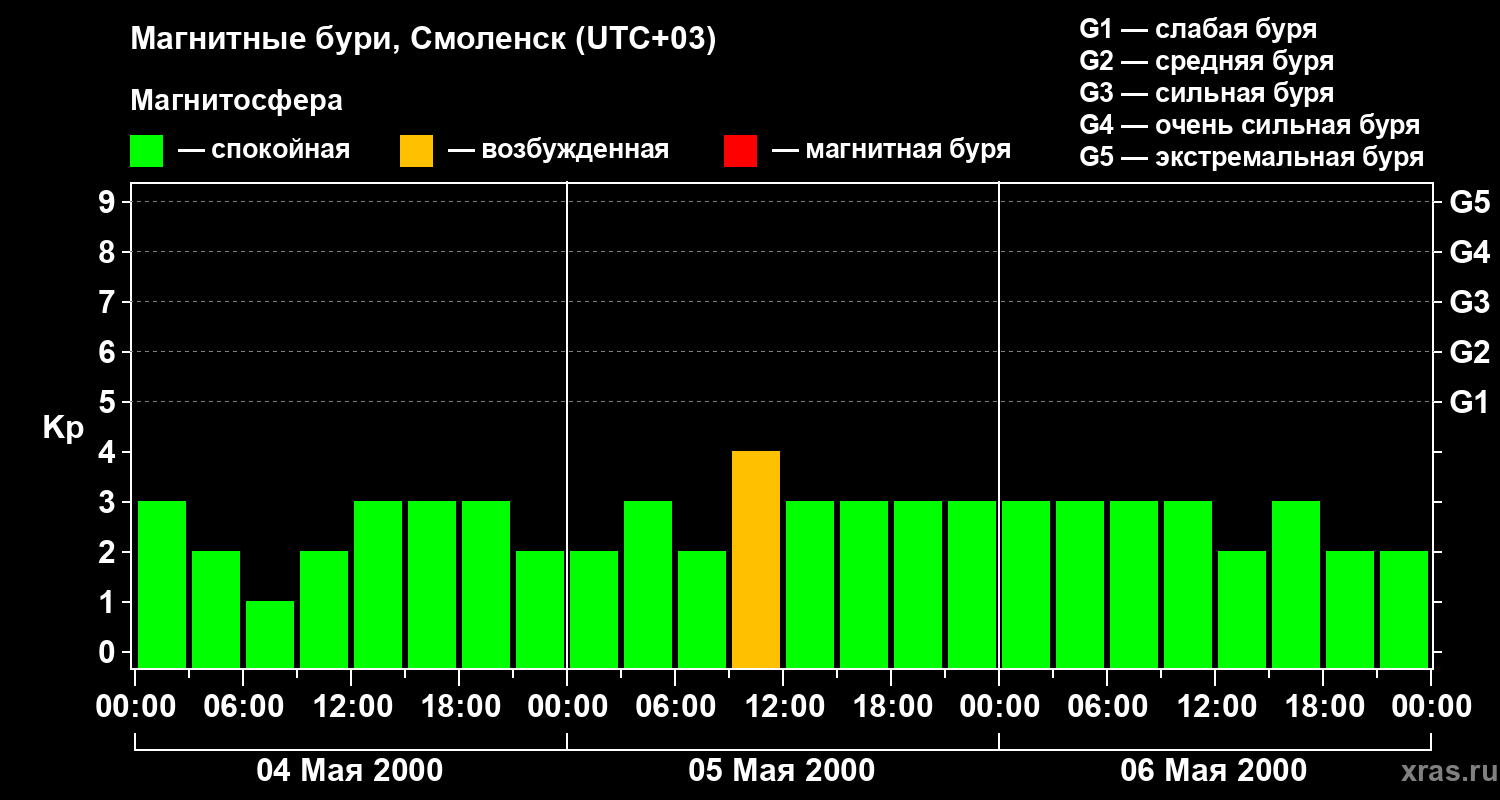Viewport: 1500px width, 800px height.
Task: Click the 00:00–03:00 bar on 06 Мая
Action: tap(1026, 585)
